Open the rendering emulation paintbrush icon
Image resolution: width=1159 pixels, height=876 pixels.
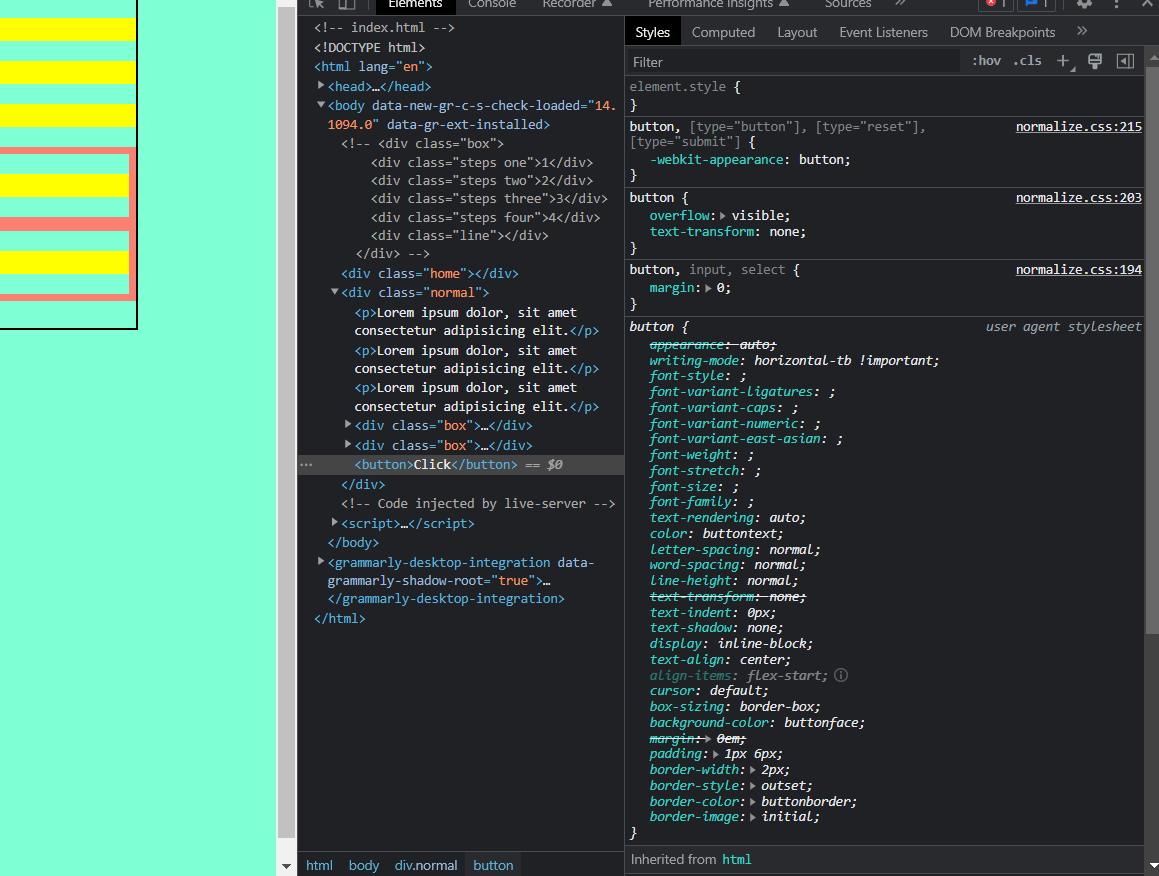(1095, 61)
